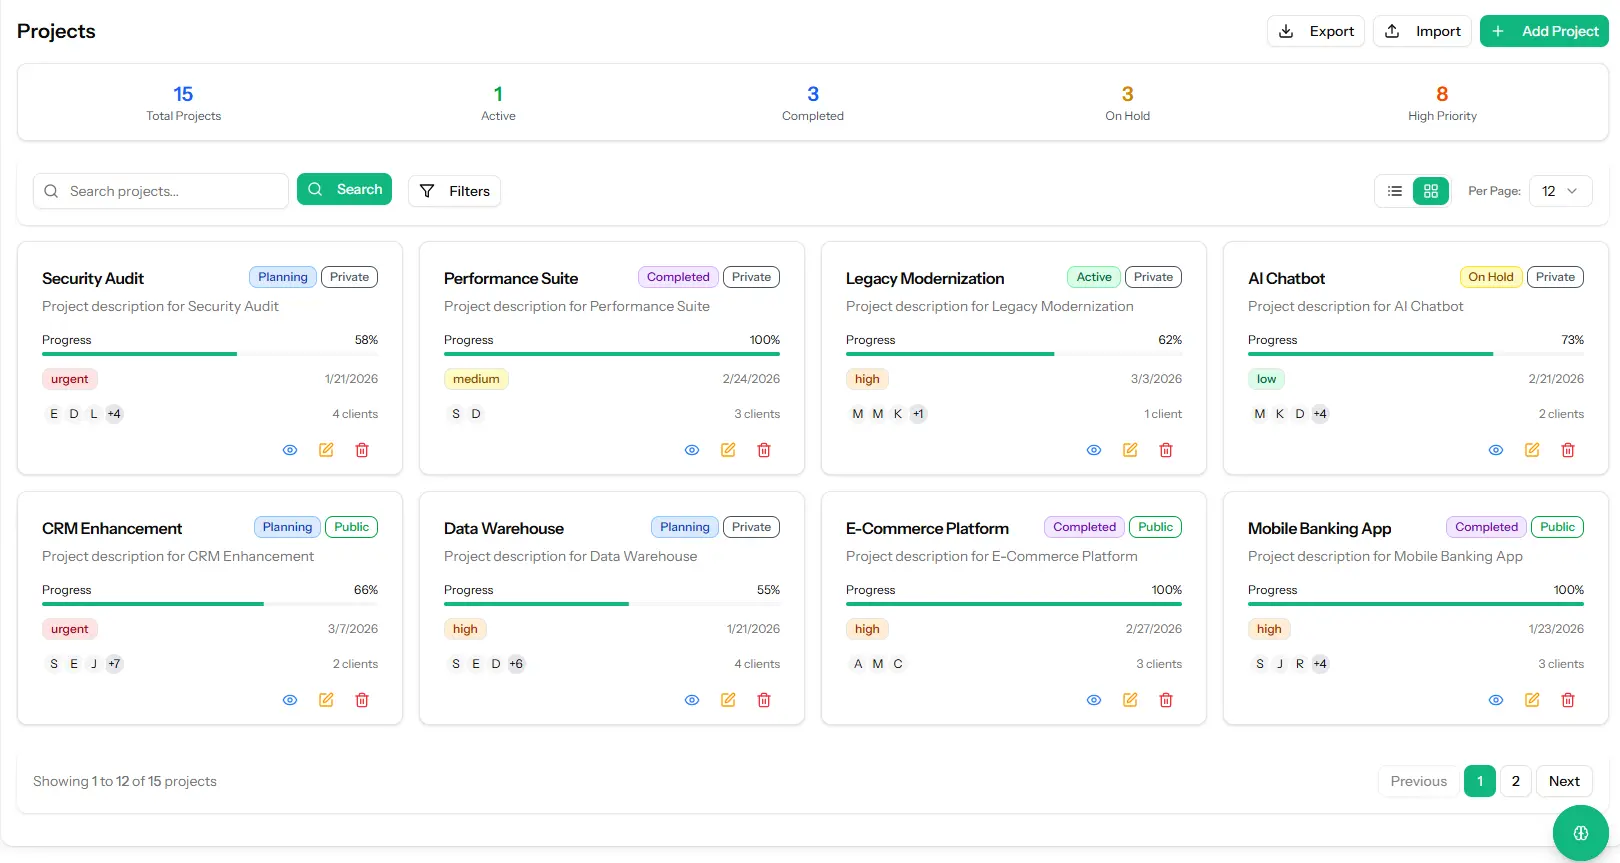1620x863 pixels.
Task: Click the E-Commerce Platform title
Action: click(x=927, y=528)
